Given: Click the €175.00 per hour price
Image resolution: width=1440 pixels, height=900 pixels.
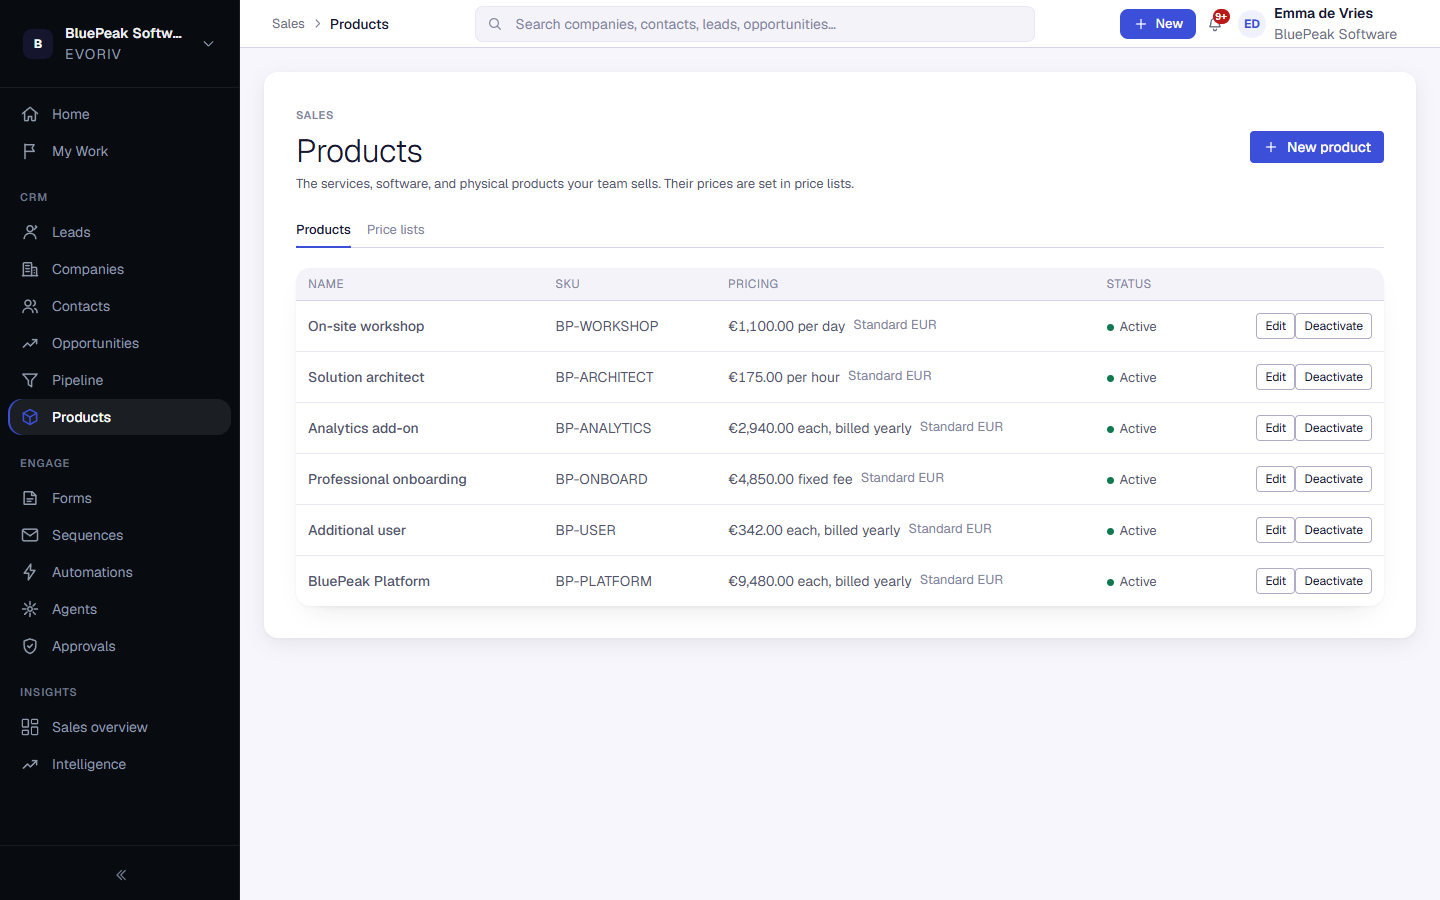Looking at the screenshot, I should pos(784,378).
